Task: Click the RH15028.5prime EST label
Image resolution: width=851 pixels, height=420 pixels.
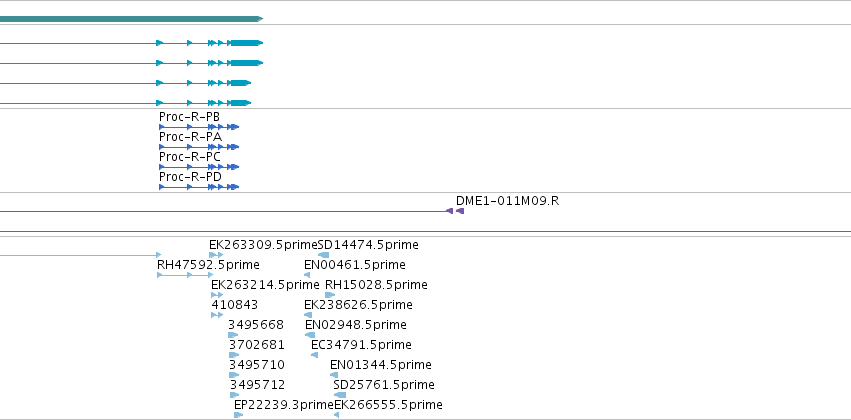Action: click(x=376, y=285)
